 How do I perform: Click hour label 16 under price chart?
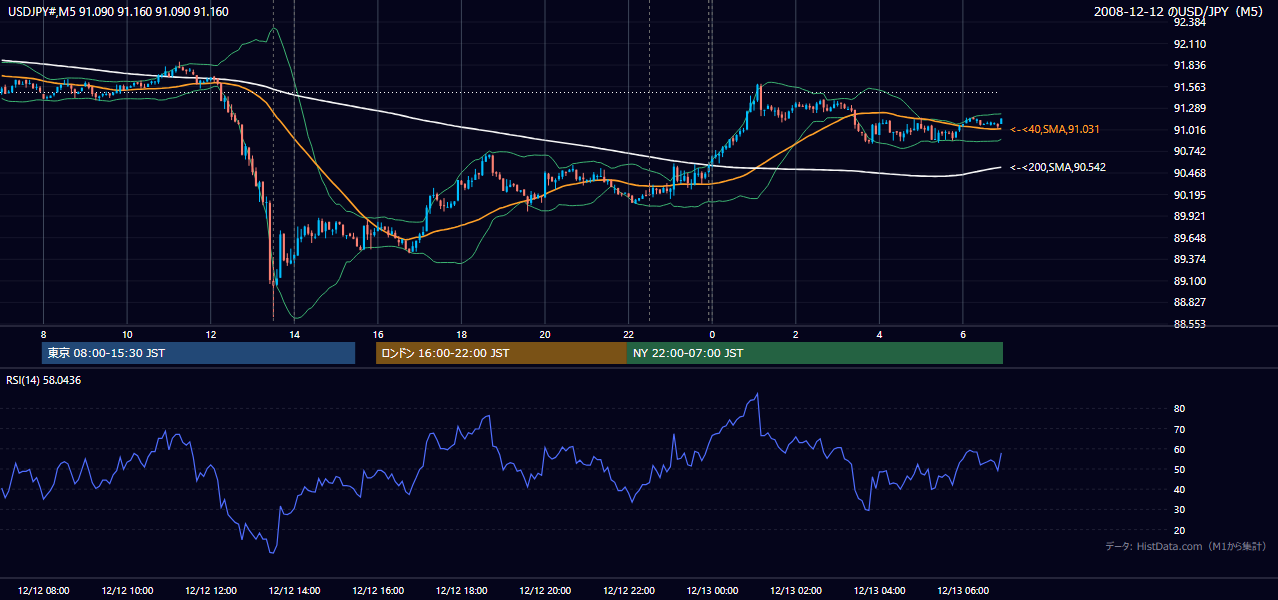click(x=378, y=333)
